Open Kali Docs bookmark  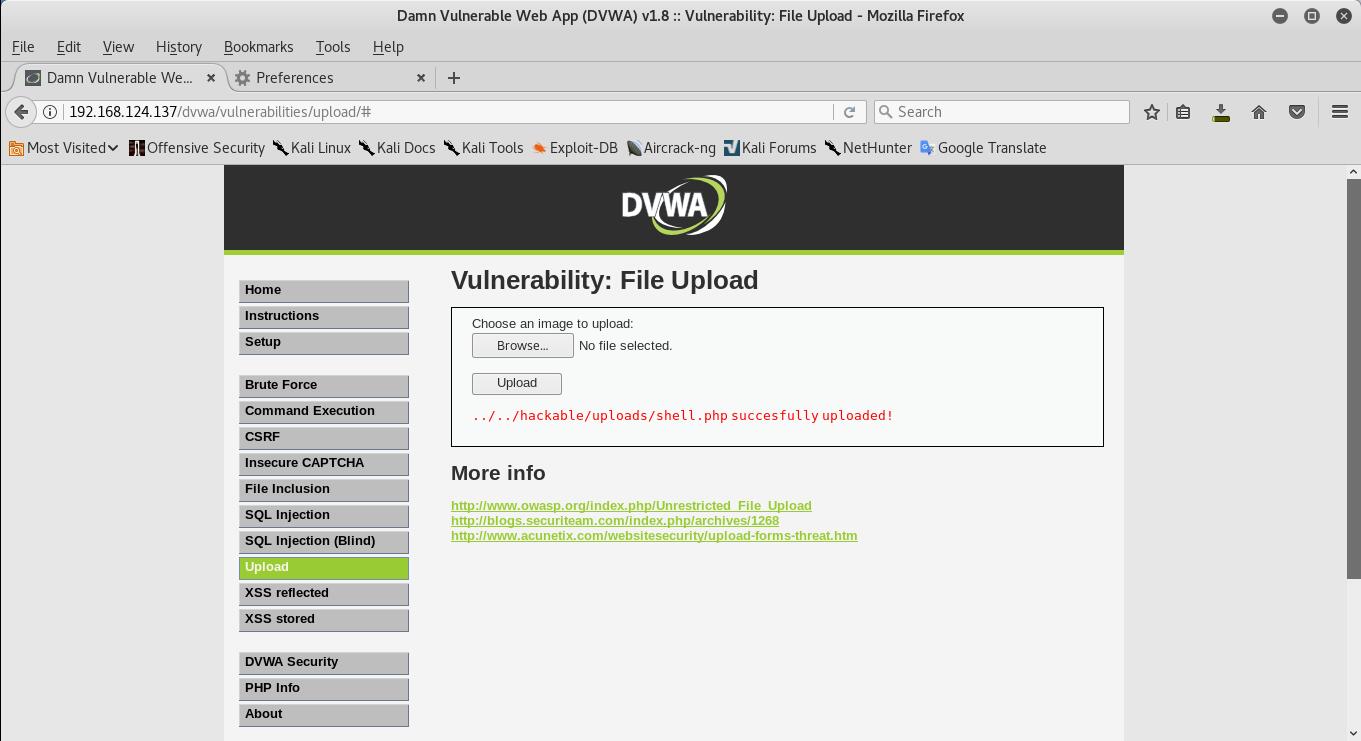397,148
